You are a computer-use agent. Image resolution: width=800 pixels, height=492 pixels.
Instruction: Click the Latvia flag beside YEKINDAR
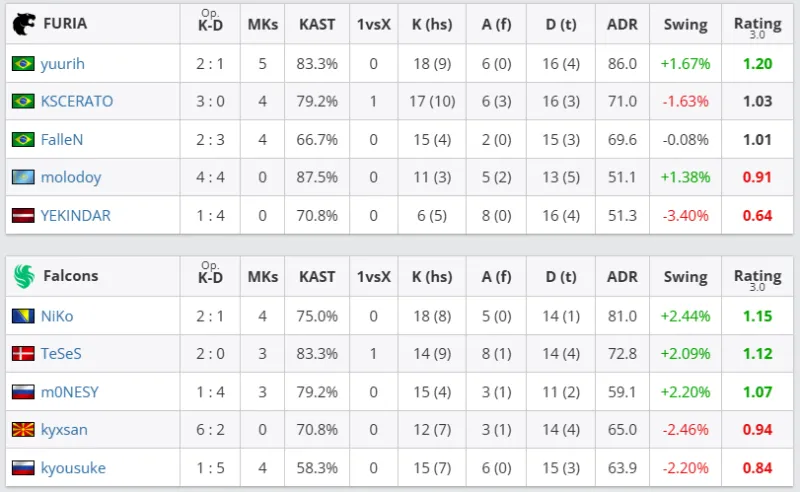(x=22, y=215)
